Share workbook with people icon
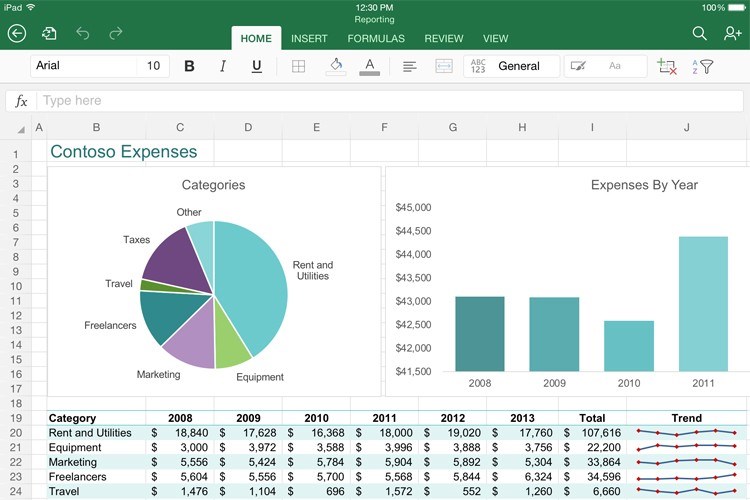750x500 pixels. pyautogui.click(x=732, y=33)
